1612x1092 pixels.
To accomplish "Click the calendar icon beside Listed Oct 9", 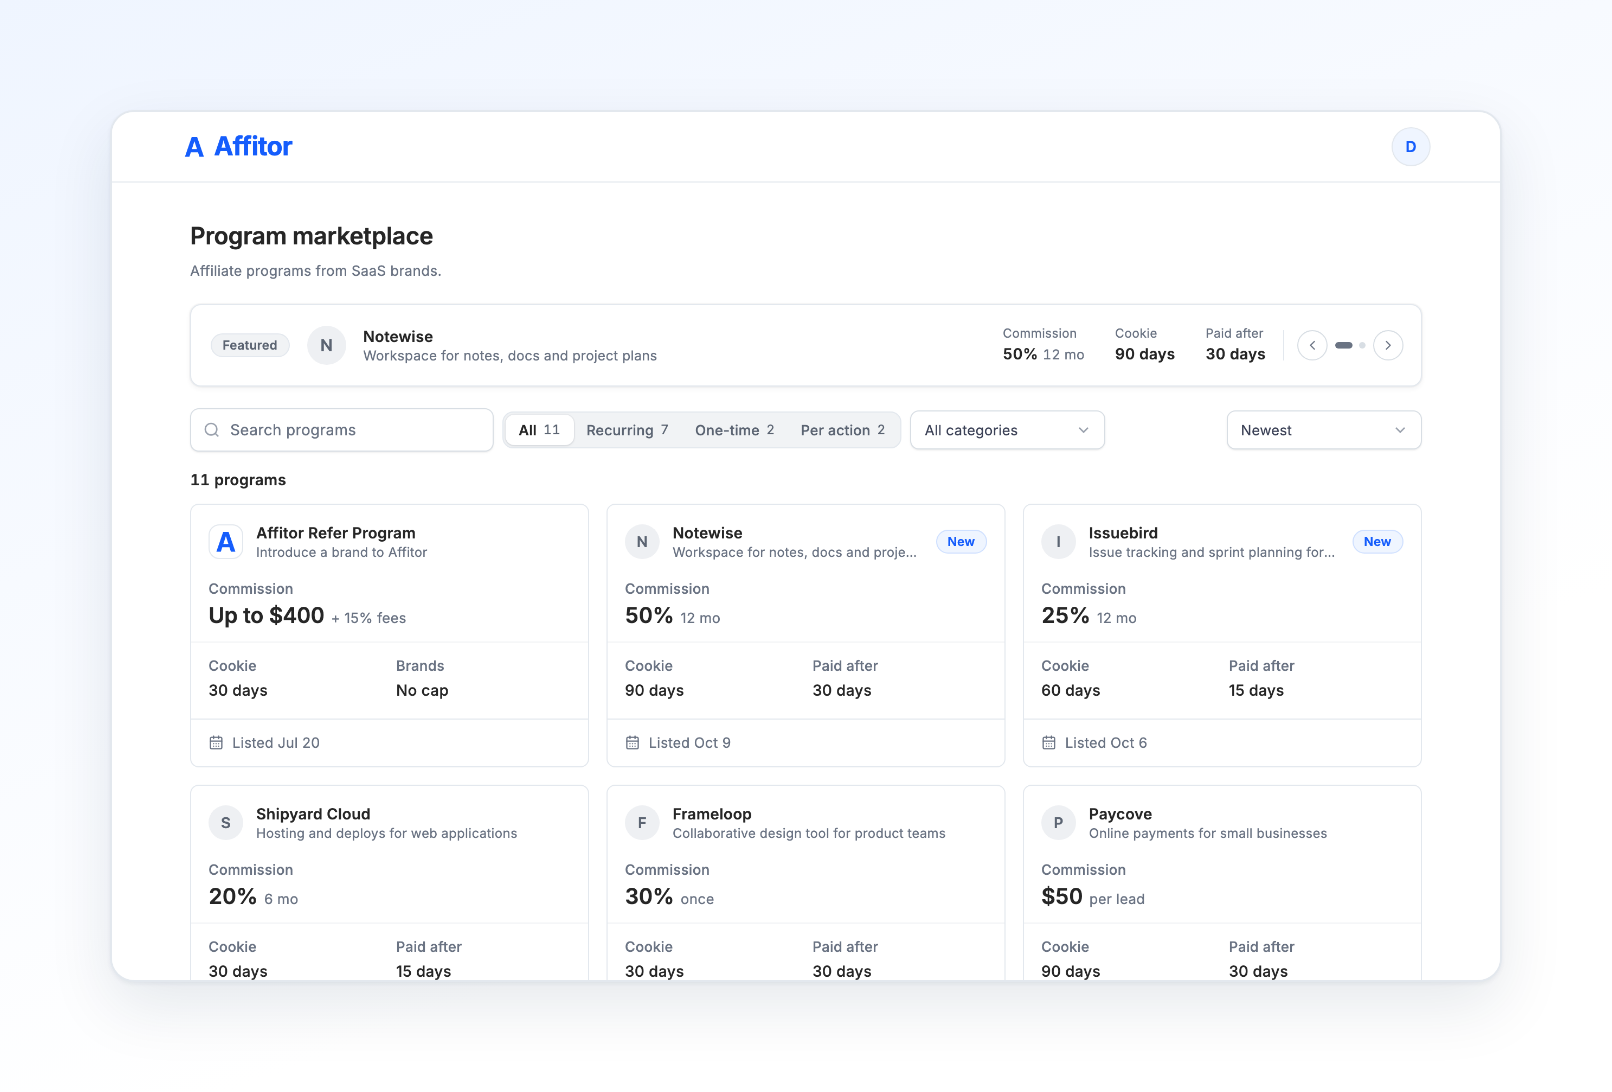I will click(x=632, y=743).
